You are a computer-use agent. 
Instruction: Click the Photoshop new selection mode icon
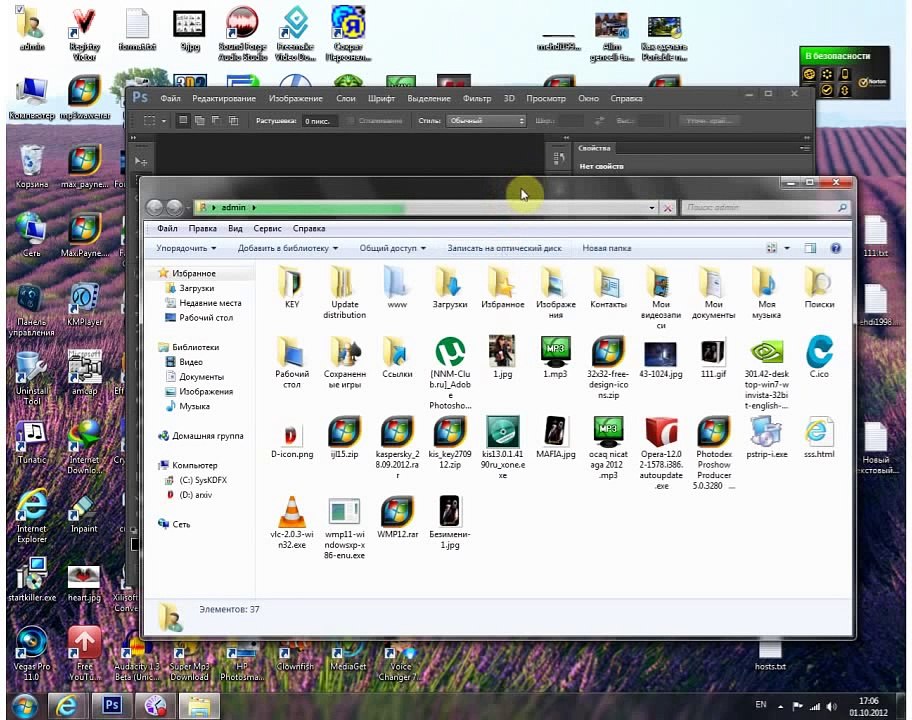point(183,120)
